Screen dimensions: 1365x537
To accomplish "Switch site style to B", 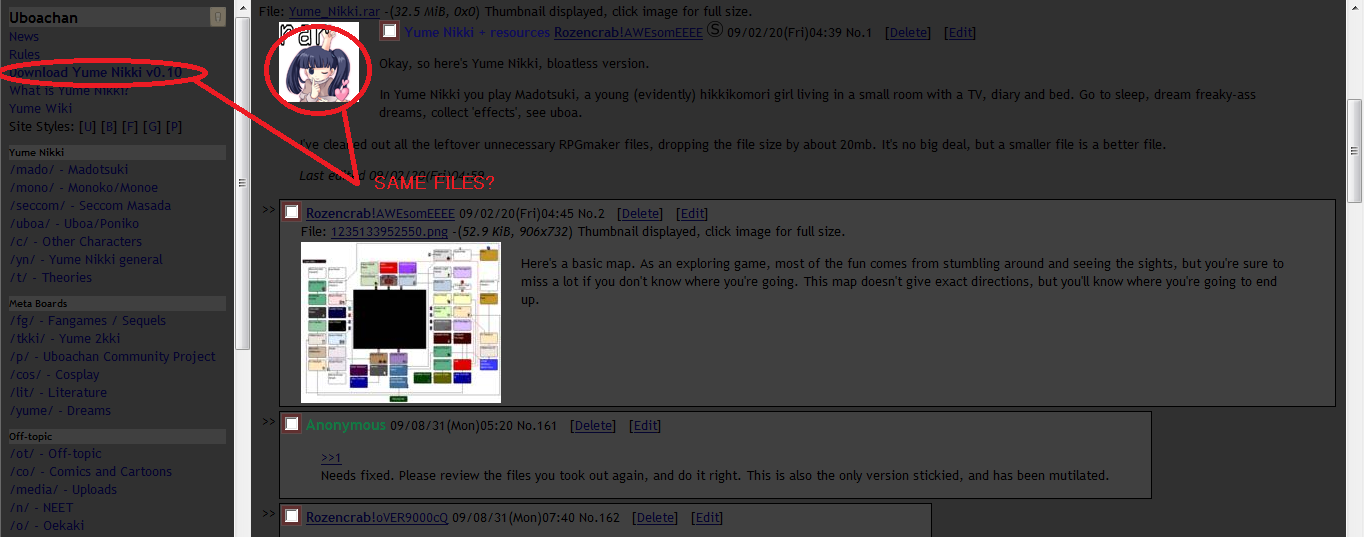I will 110,127.
